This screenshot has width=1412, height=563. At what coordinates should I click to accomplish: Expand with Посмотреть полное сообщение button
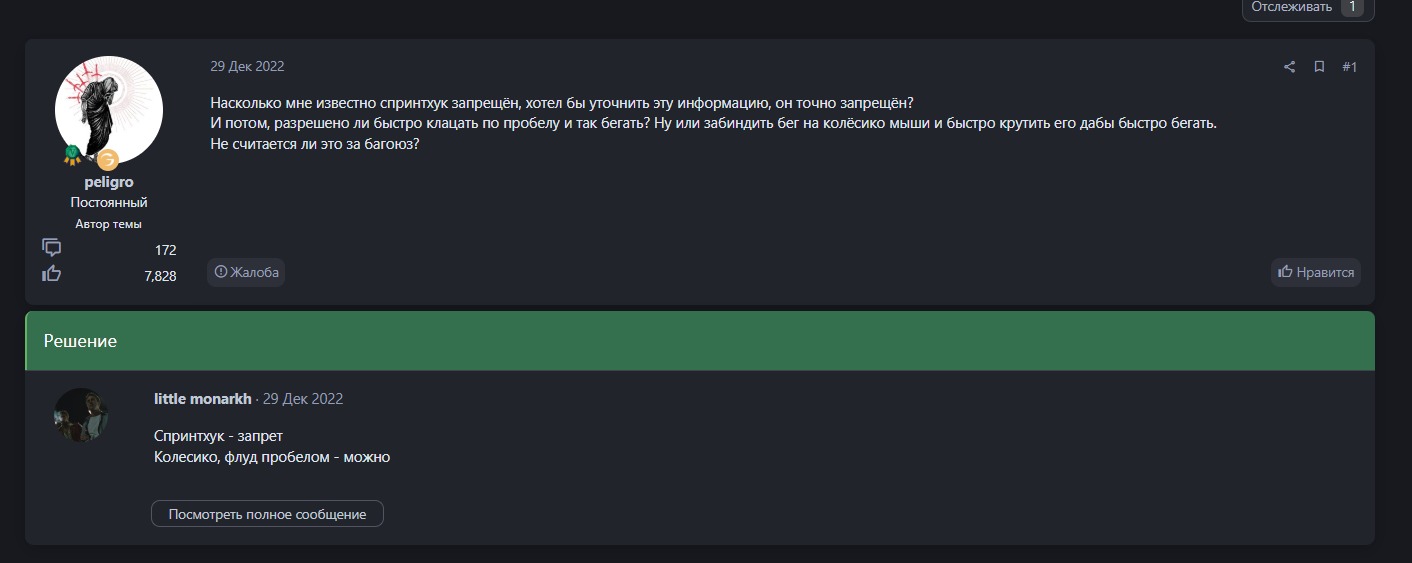(267, 514)
